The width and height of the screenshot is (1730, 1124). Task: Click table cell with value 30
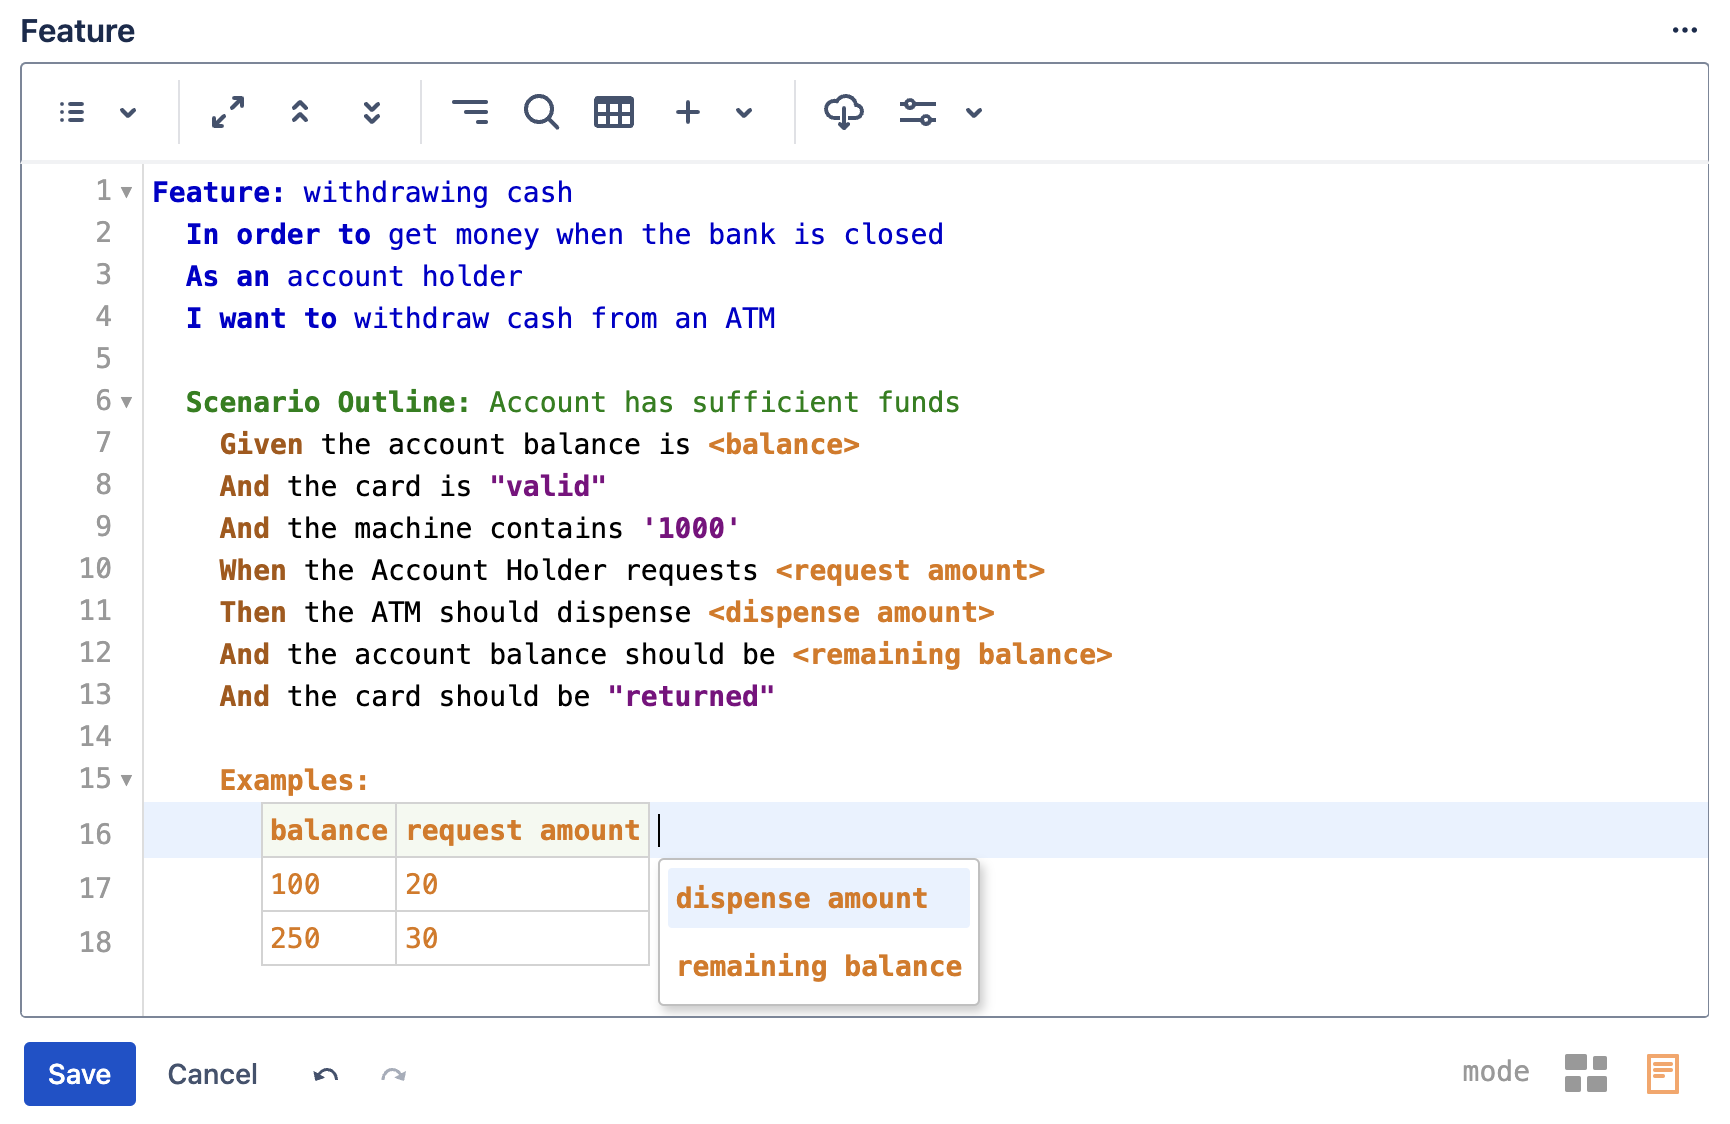522,938
